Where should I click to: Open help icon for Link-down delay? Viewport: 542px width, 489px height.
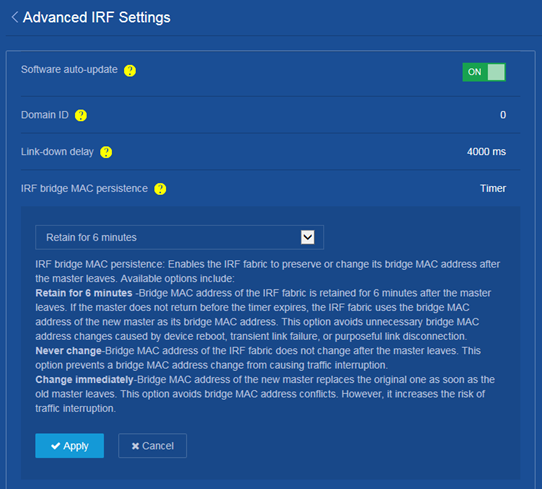point(106,152)
